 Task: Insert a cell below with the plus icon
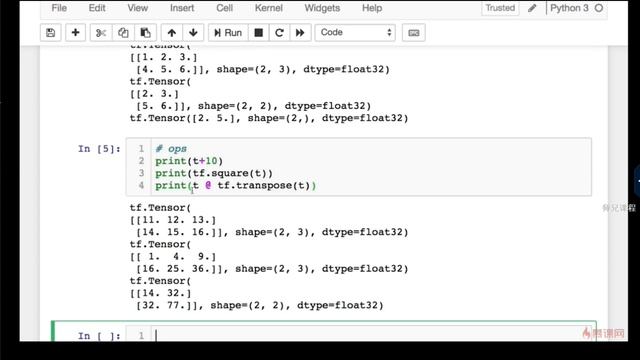pos(76,33)
